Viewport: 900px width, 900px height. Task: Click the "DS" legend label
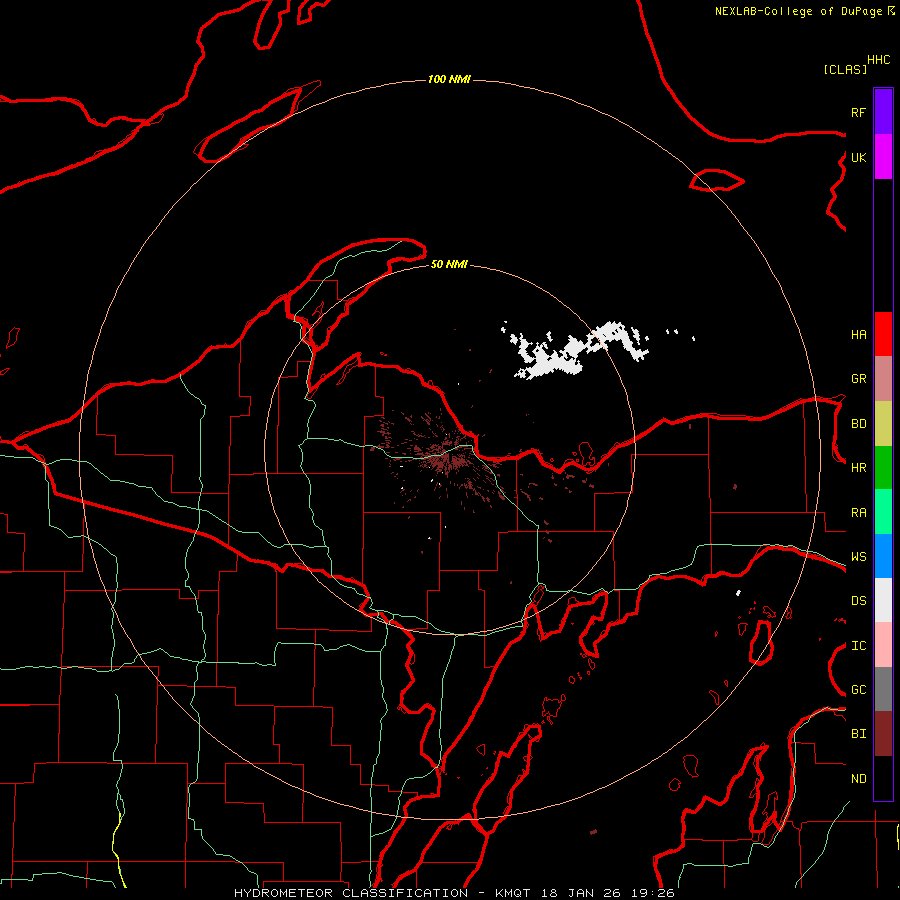pos(858,601)
